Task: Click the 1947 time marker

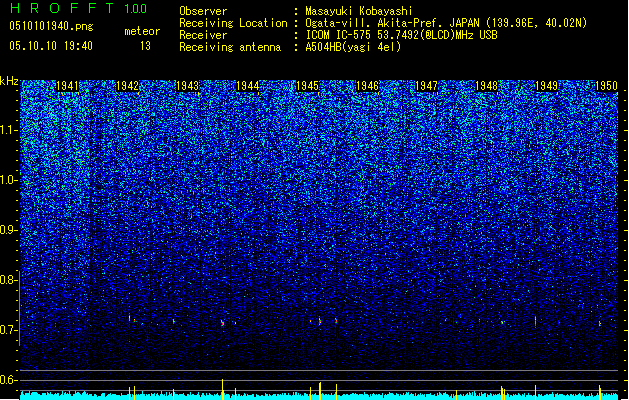Action: 426,86
